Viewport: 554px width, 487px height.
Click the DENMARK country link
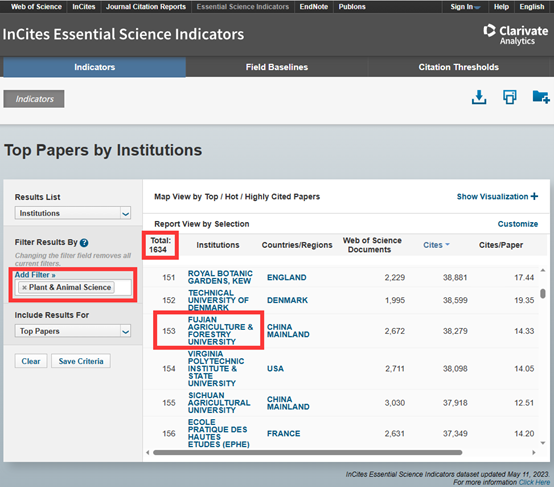tap(287, 300)
